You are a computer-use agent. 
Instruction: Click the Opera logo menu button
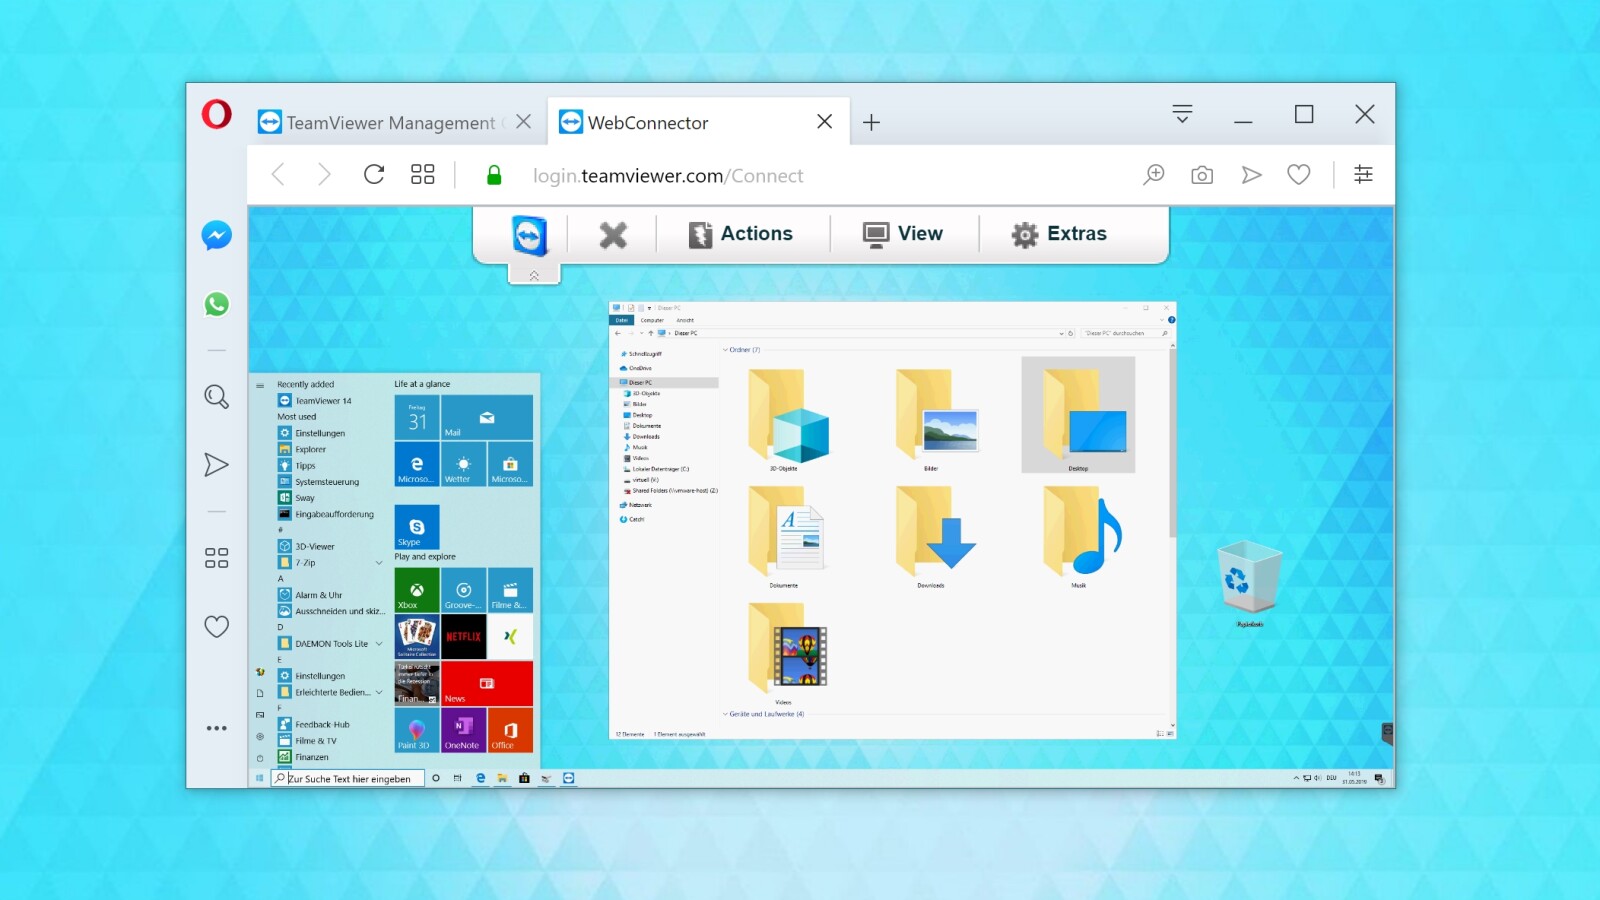click(217, 114)
